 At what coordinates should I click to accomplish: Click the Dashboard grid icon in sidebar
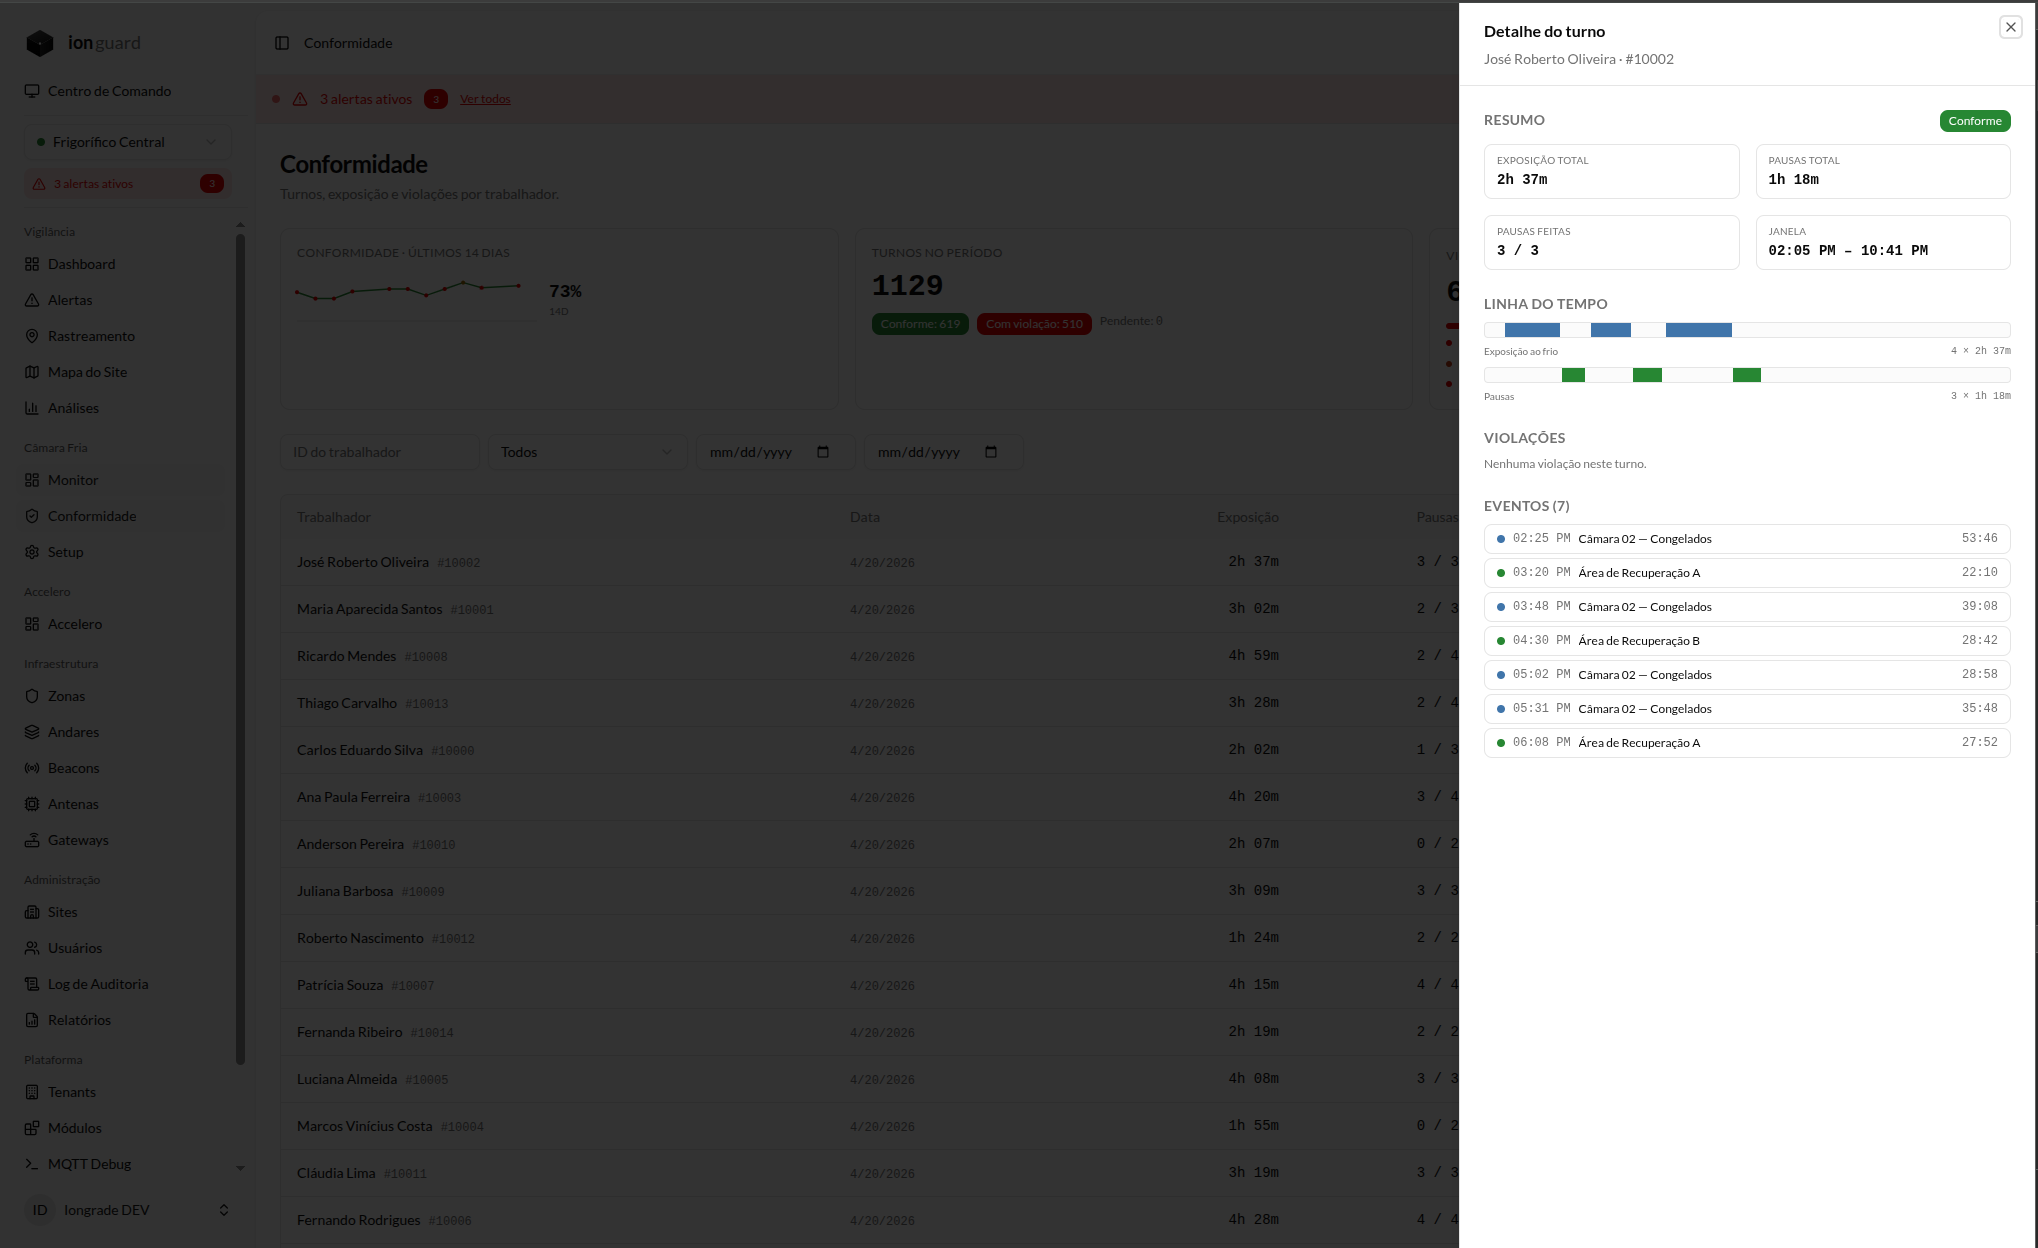(x=32, y=264)
